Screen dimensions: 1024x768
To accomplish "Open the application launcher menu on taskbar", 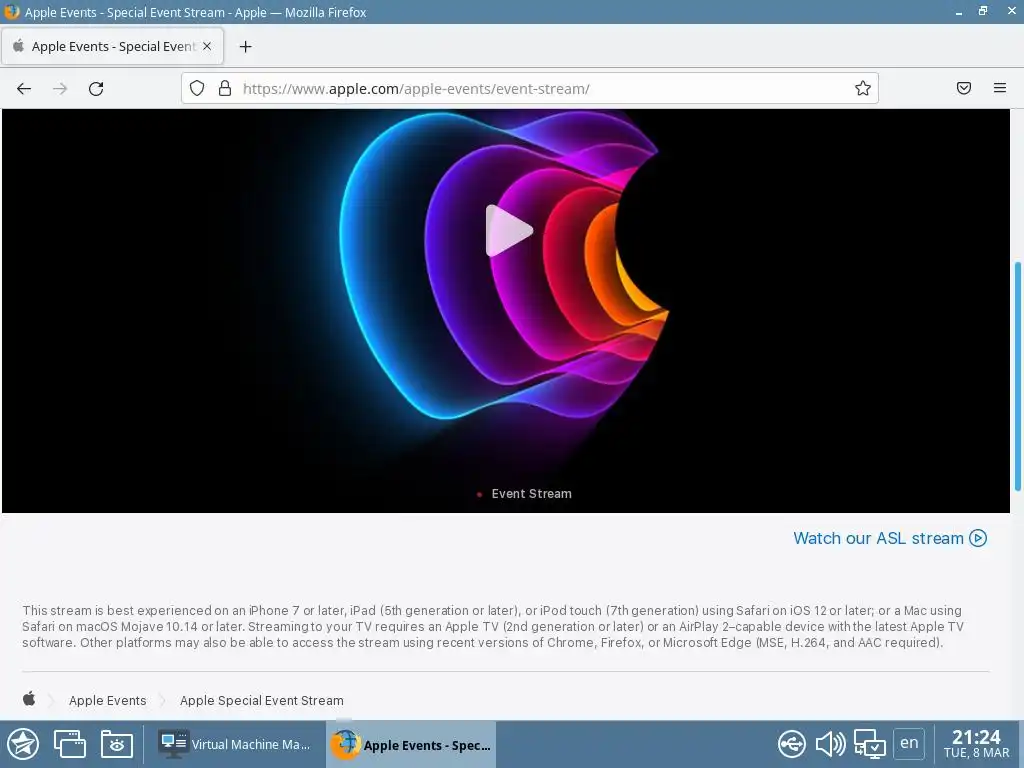I will pos(24,744).
